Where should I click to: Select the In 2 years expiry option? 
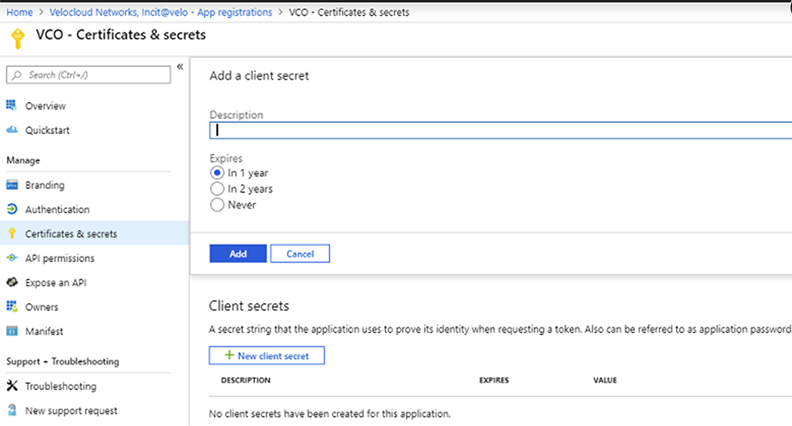[217, 189]
